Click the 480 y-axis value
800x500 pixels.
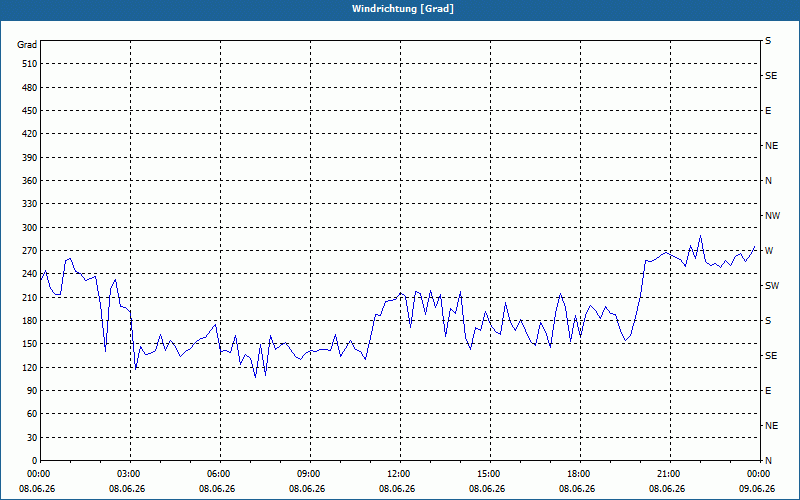(x=30, y=88)
